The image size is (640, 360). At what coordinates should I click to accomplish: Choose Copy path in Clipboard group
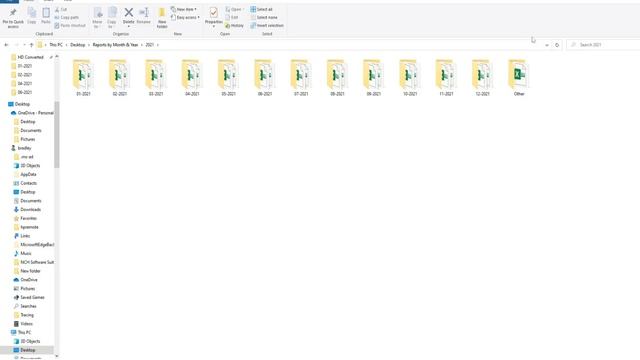(67, 18)
